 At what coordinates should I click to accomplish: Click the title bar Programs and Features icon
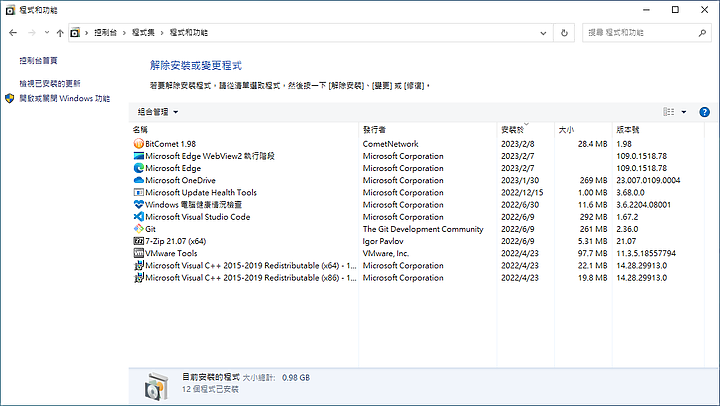click(x=11, y=10)
